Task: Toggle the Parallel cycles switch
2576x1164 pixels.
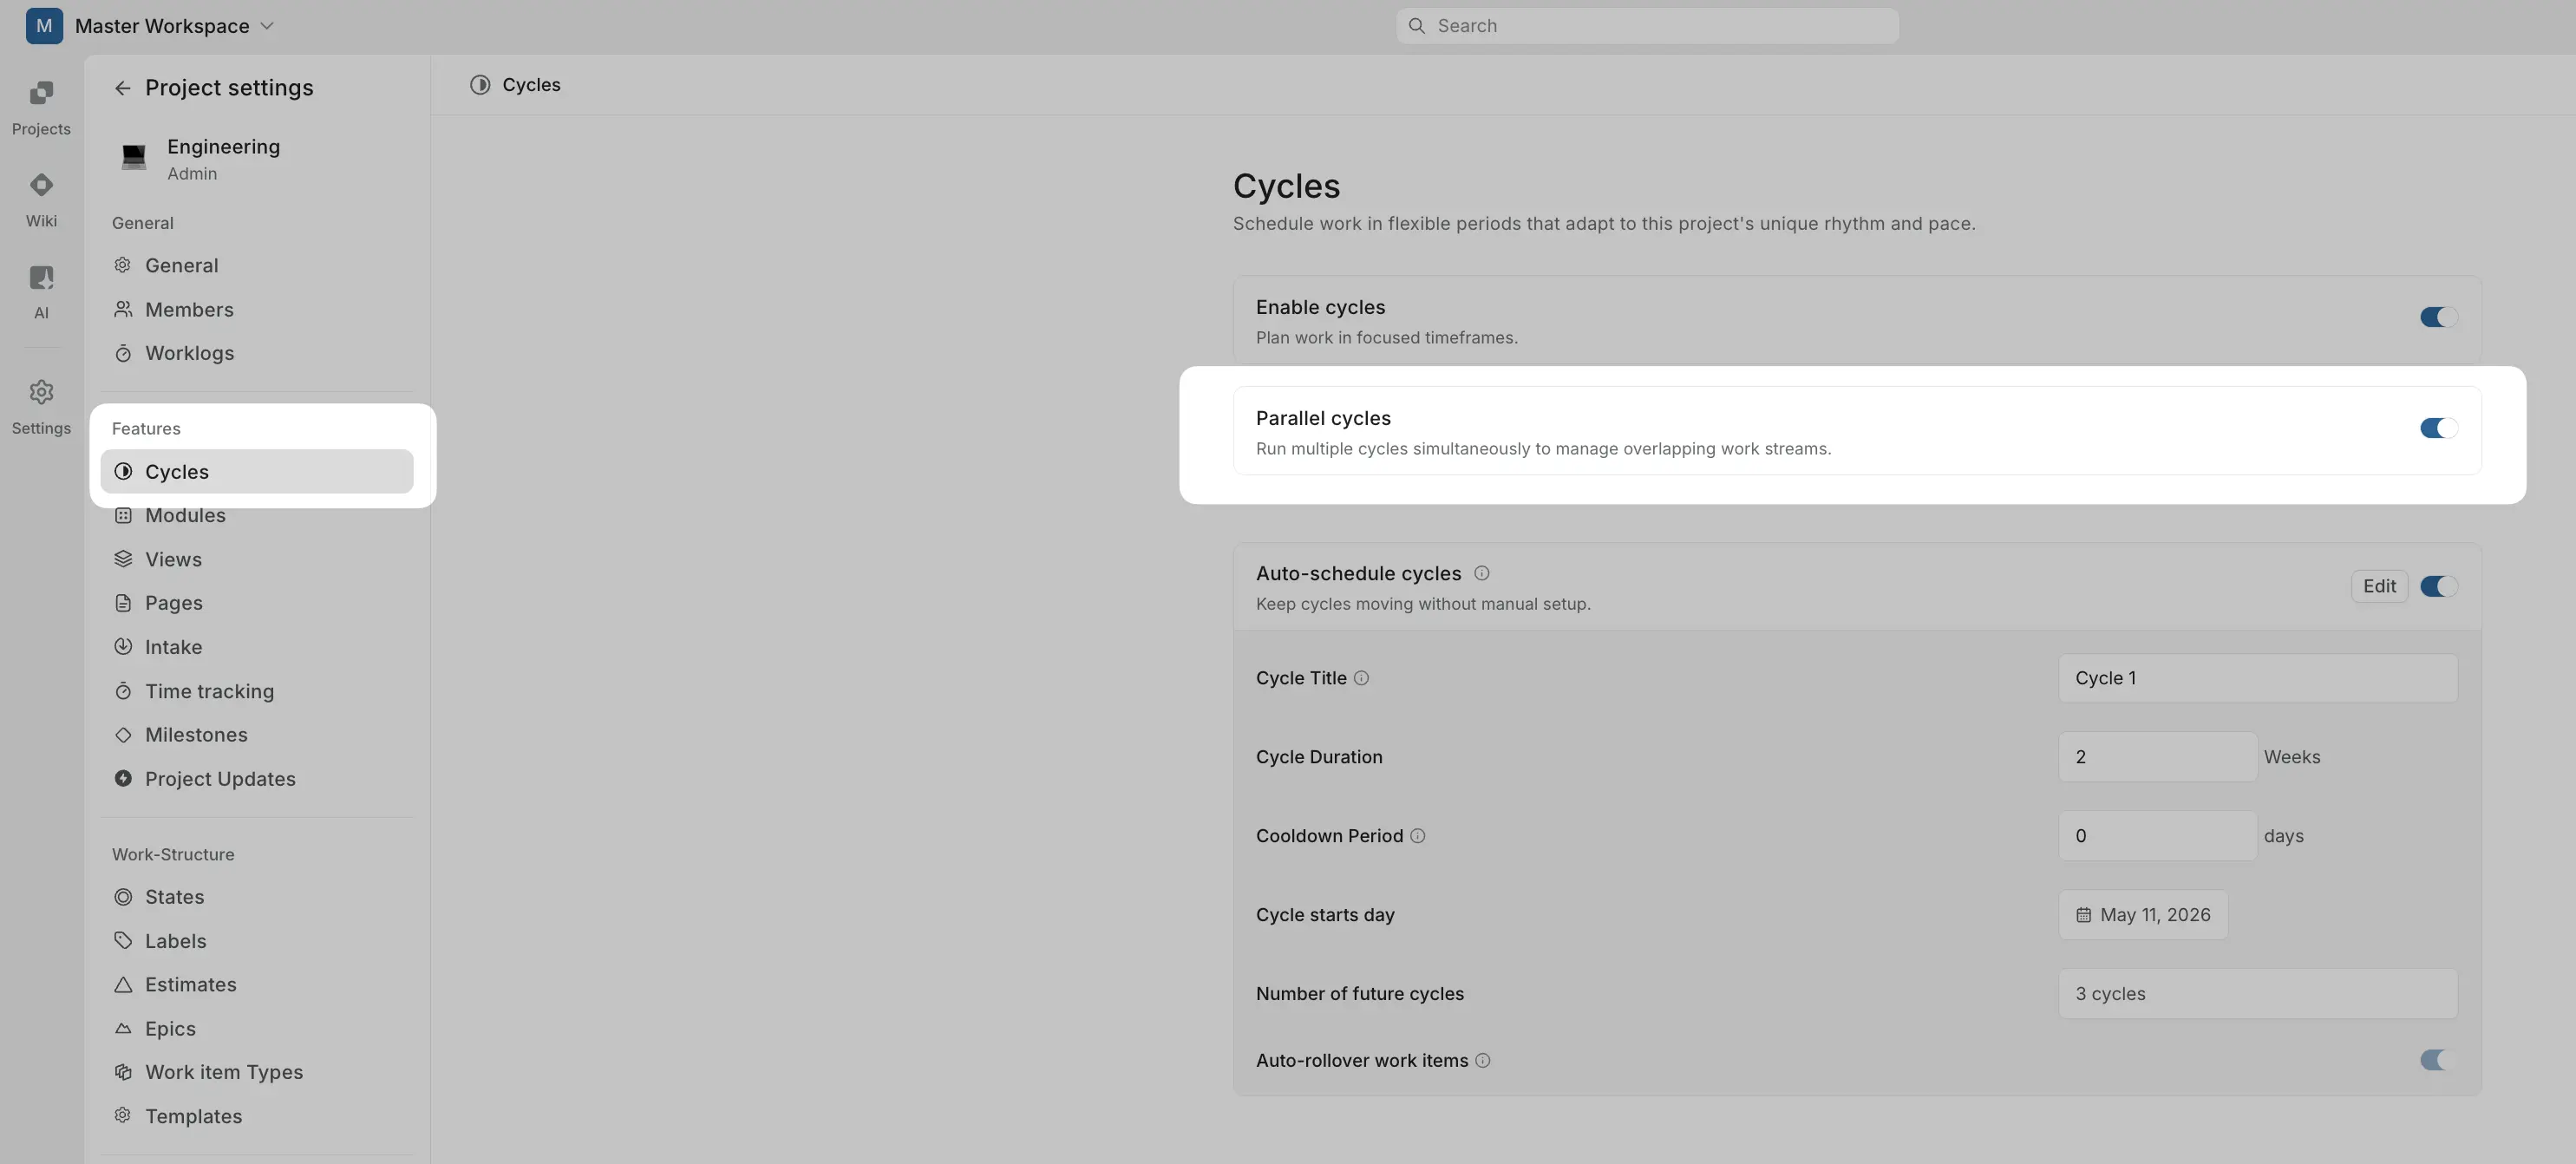Action: point(2437,428)
